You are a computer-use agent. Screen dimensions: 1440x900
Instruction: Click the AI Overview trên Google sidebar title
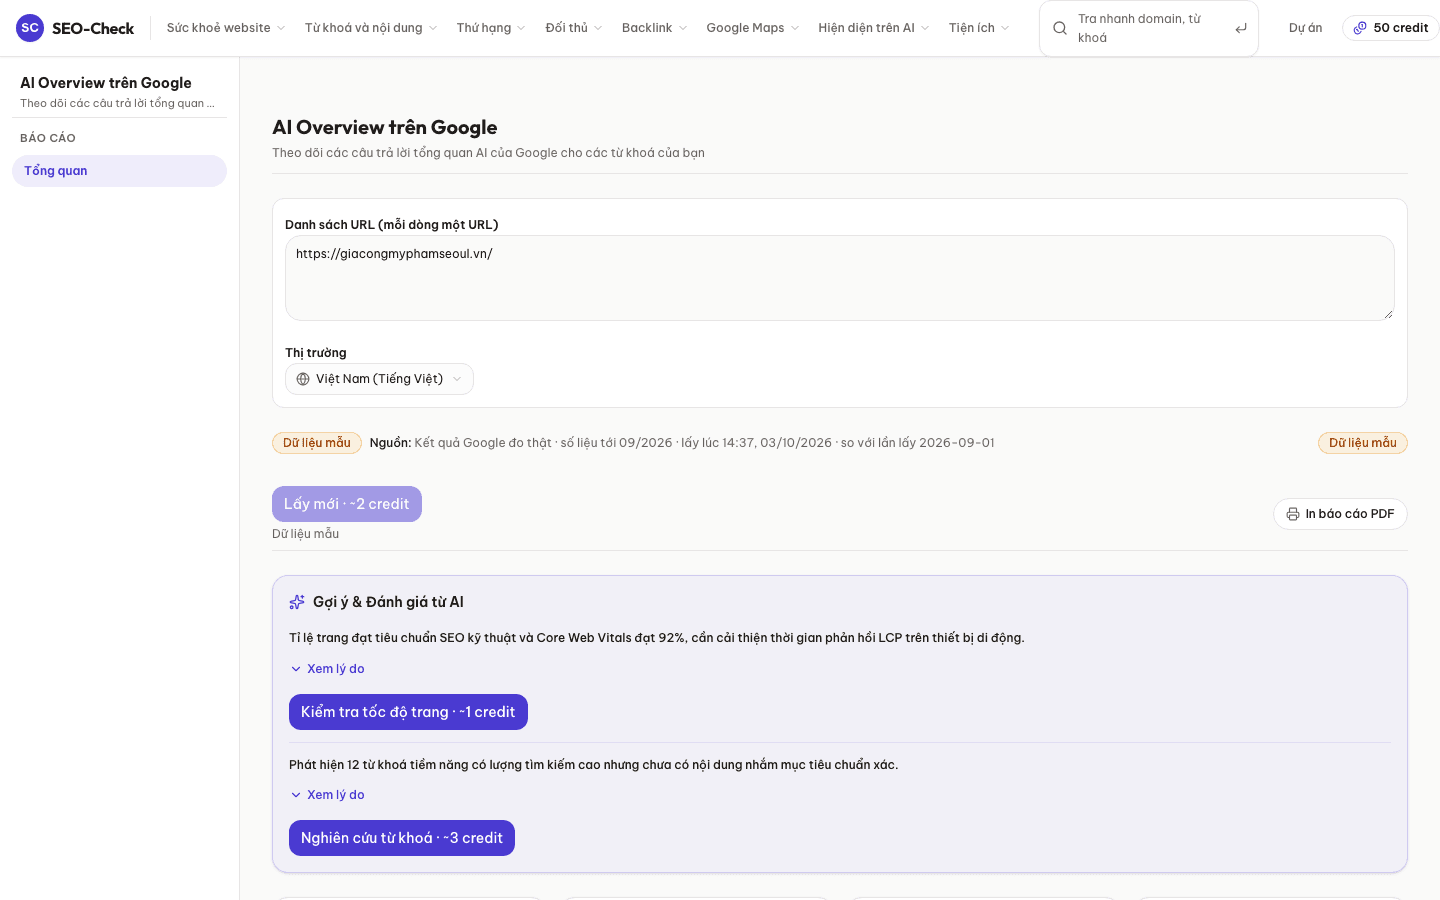pos(106,83)
